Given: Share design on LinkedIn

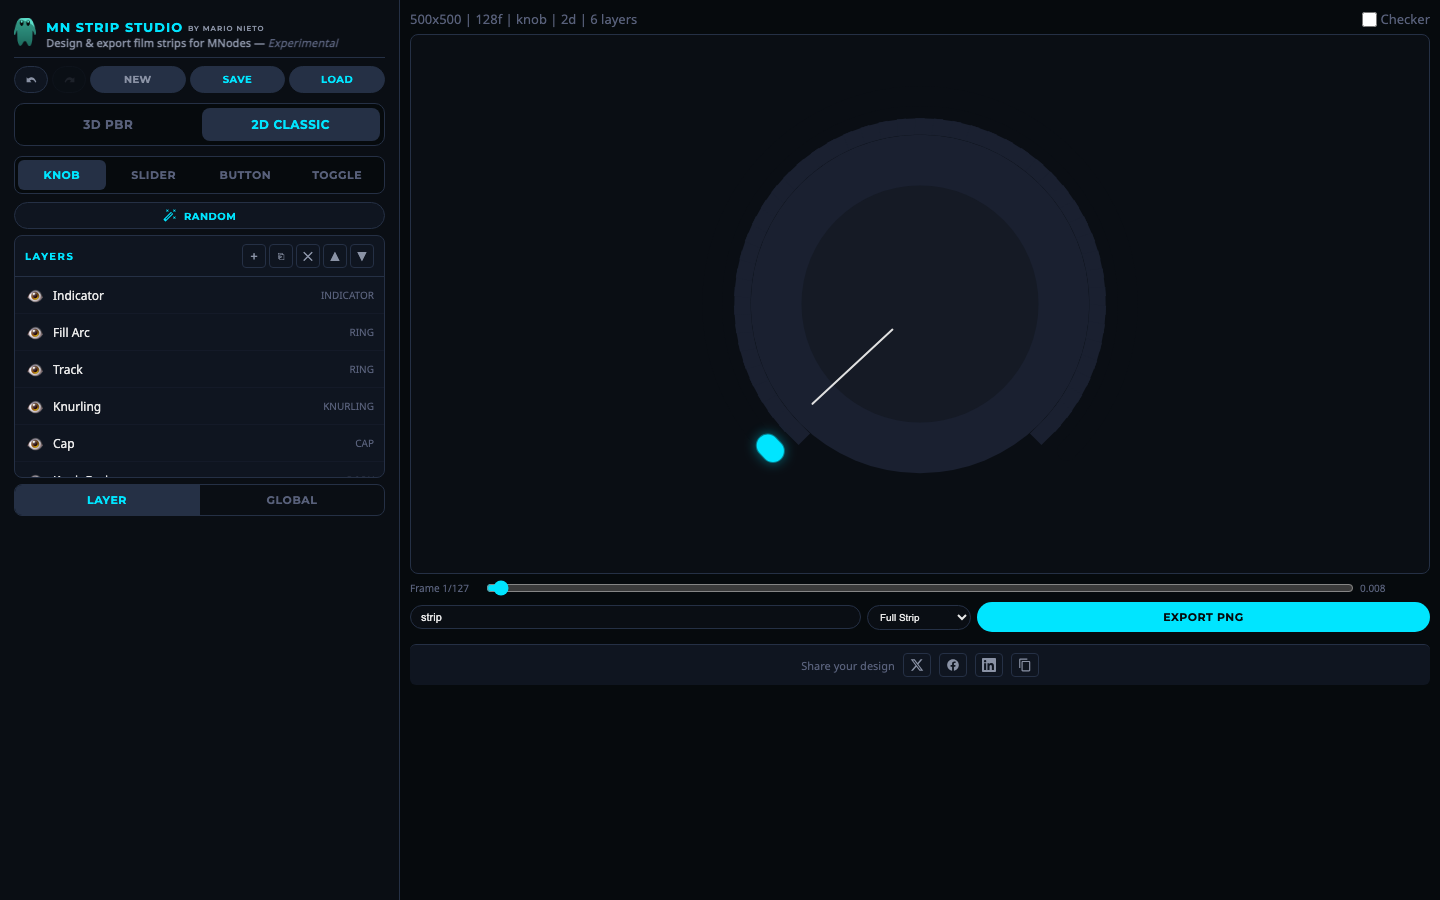Looking at the screenshot, I should [x=989, y=666].
